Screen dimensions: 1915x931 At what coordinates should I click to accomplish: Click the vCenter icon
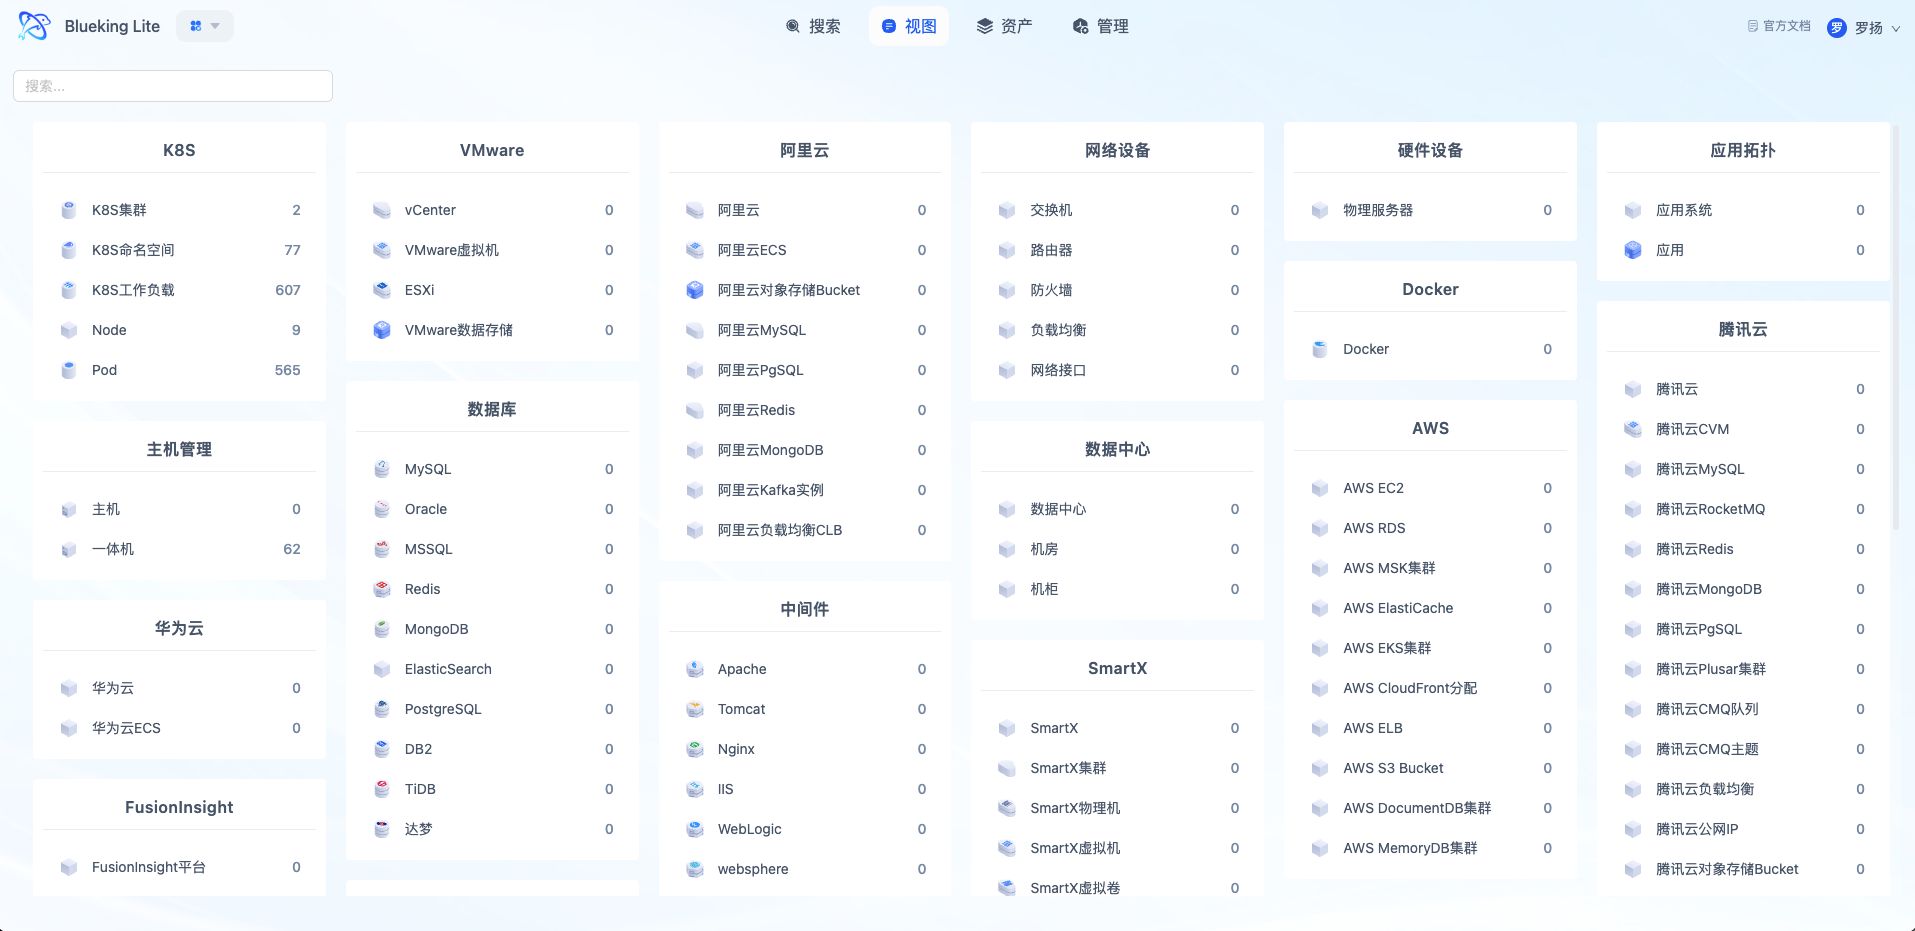[382, 210]
